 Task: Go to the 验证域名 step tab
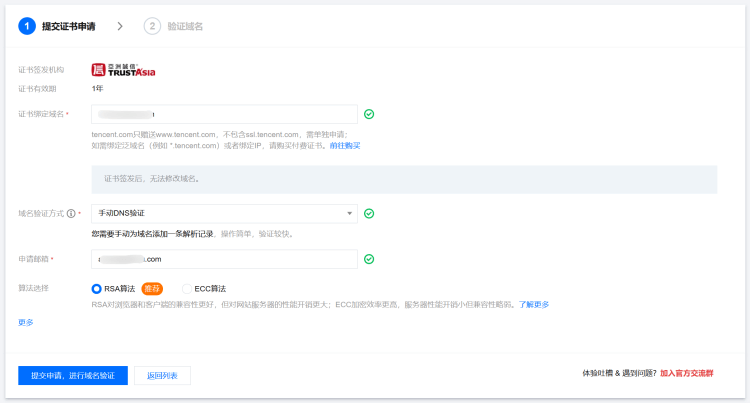[185, 26]
